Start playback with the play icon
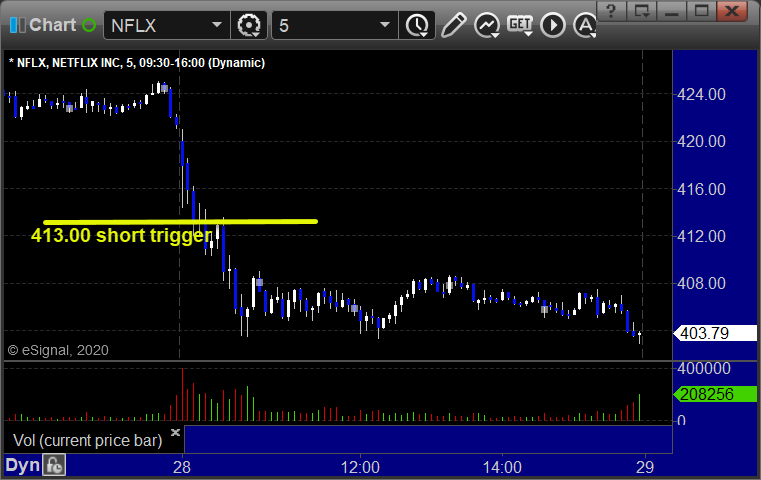Screen dimensions: 761x480 553,25
